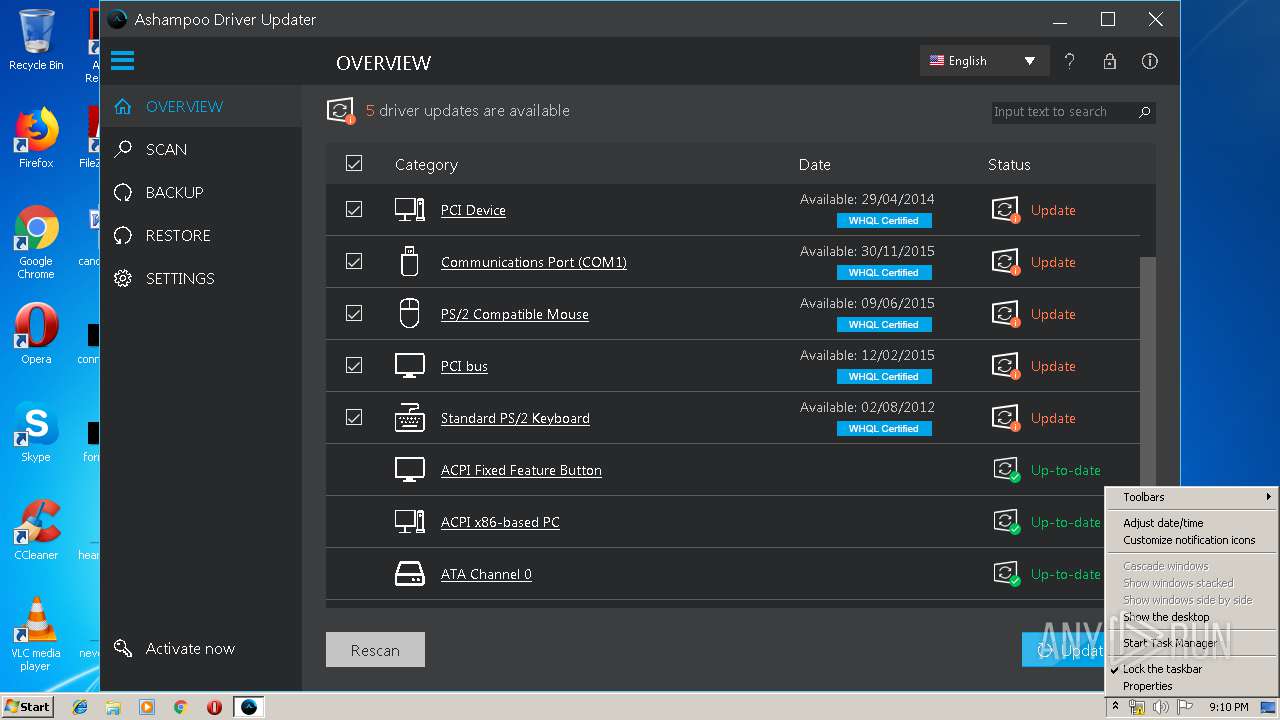Viewport: 1280px width, 720px height.
Task: Open Google Chrome desktop shortcut
Action: [x=36, y=241]
